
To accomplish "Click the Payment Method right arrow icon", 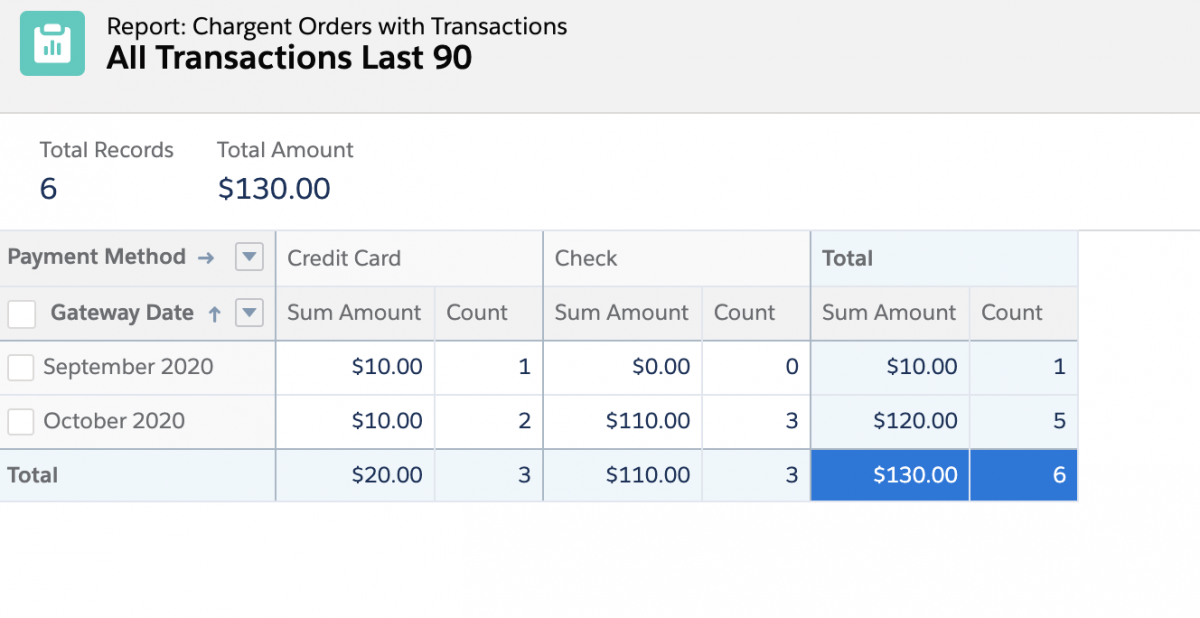I will [x=206, y=258].
